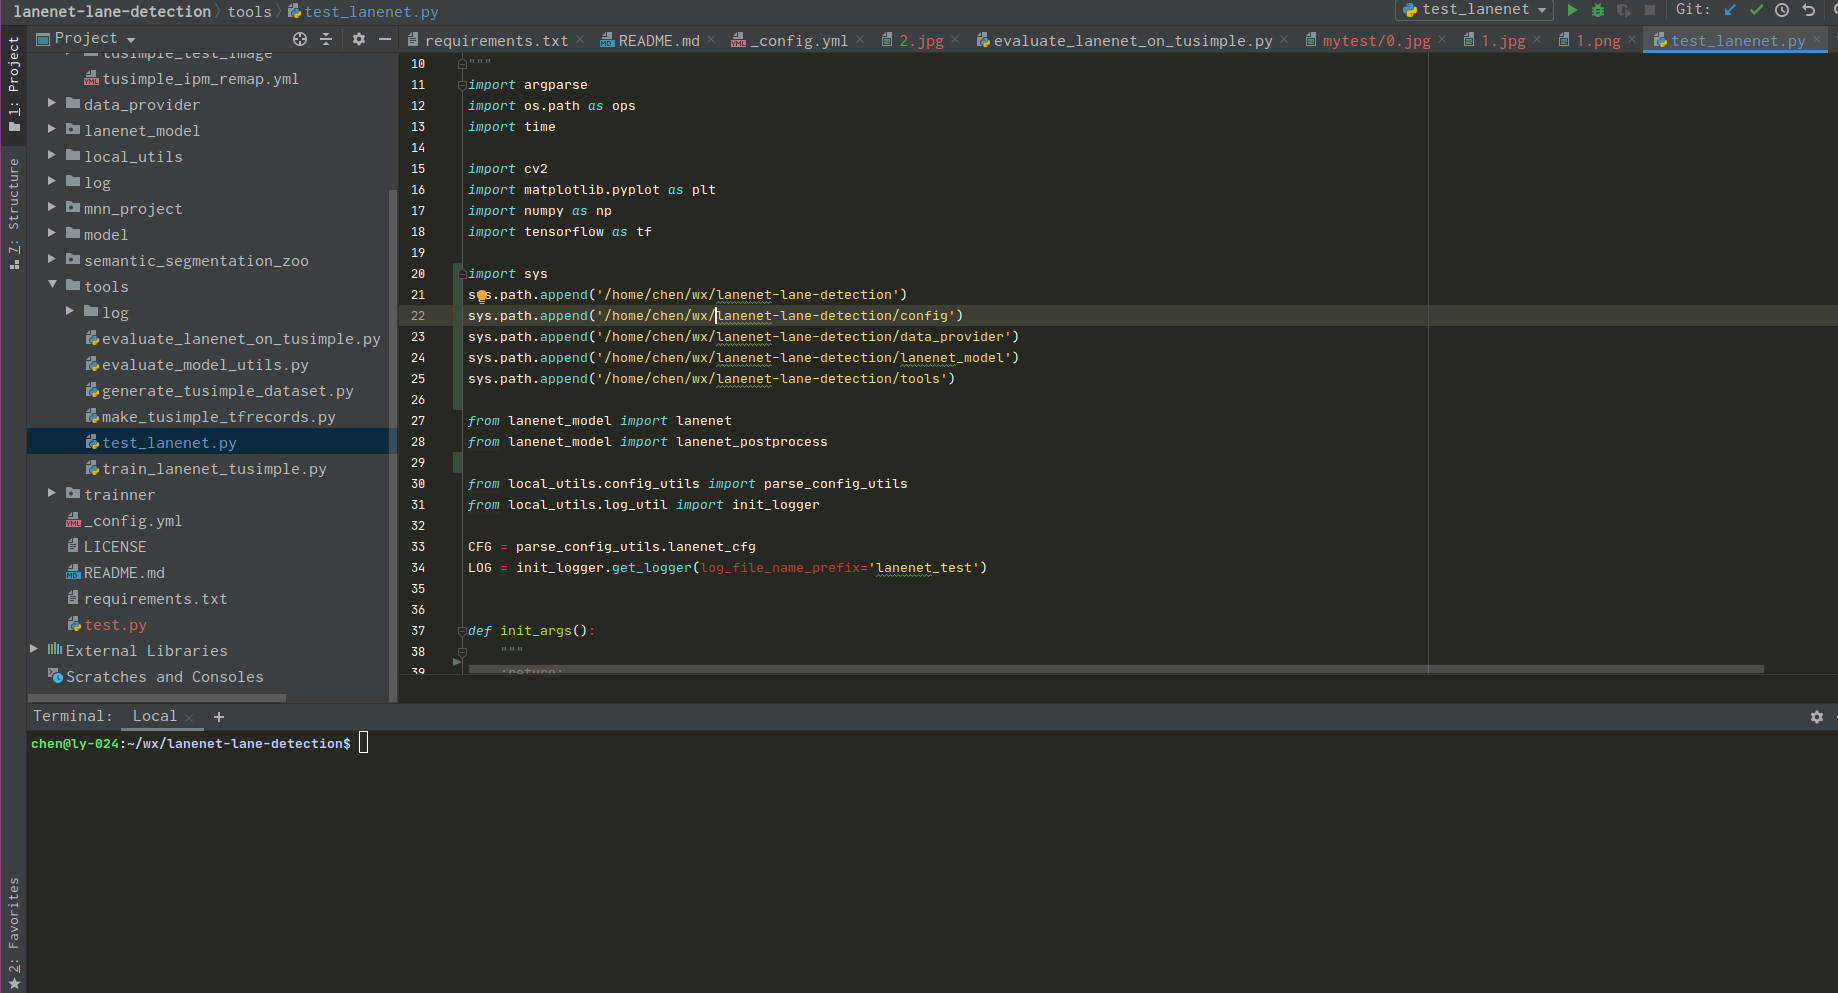Screen dimensions: 1838x993
Task: Expand the log folder inside tools
Action: (70, 311)
